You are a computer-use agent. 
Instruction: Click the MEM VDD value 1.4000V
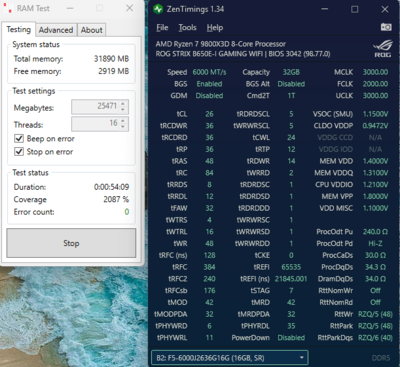coord(375,161)
